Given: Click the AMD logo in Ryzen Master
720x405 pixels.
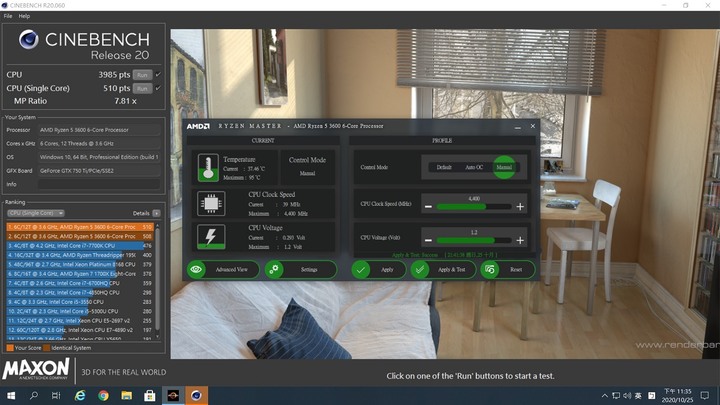Looking at the screenshot, I should tap(198, 126).
